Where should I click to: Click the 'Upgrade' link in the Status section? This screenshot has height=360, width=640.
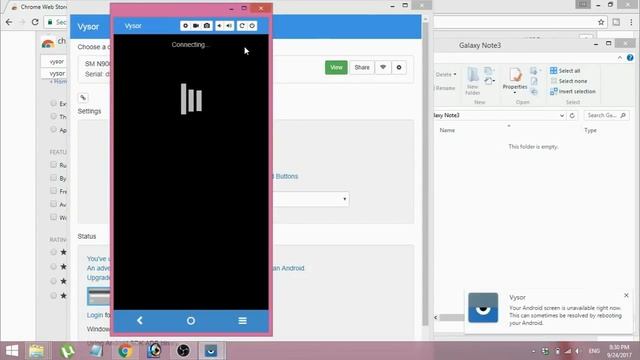[x=98, y=278]
